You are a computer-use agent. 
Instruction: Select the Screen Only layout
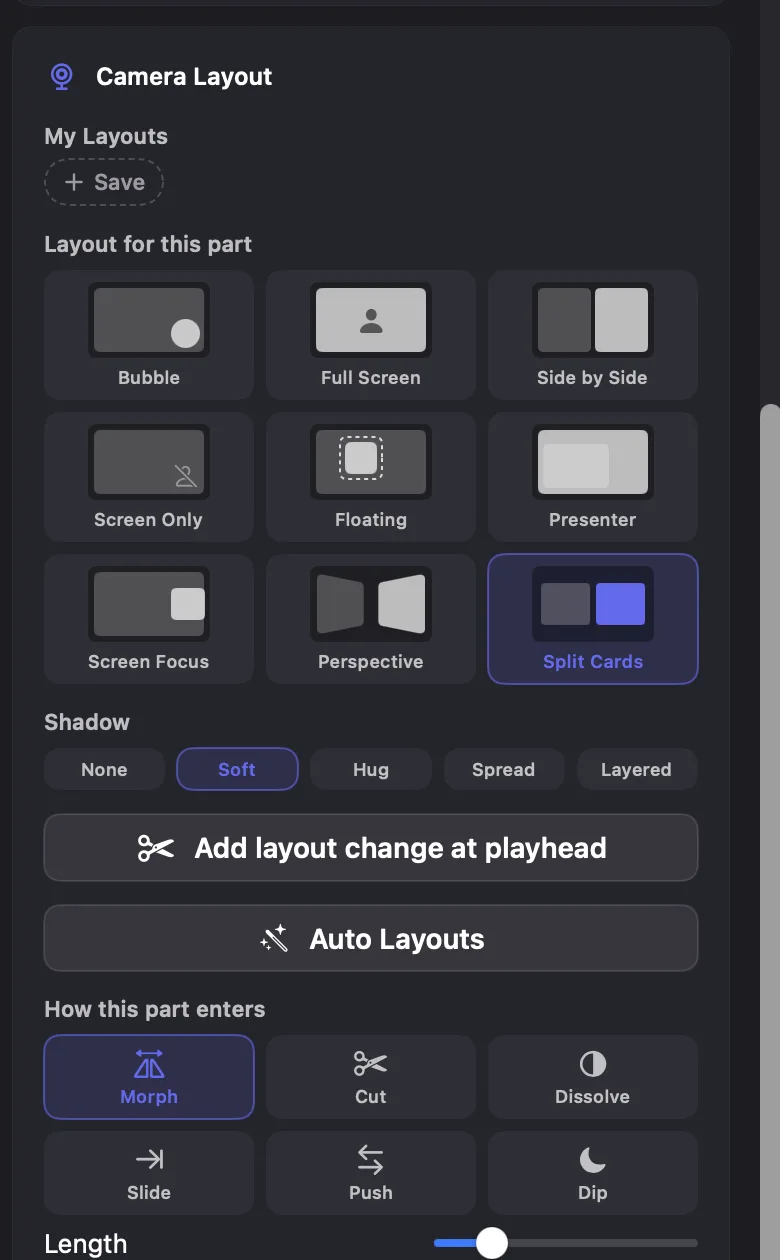coord(149,476)
